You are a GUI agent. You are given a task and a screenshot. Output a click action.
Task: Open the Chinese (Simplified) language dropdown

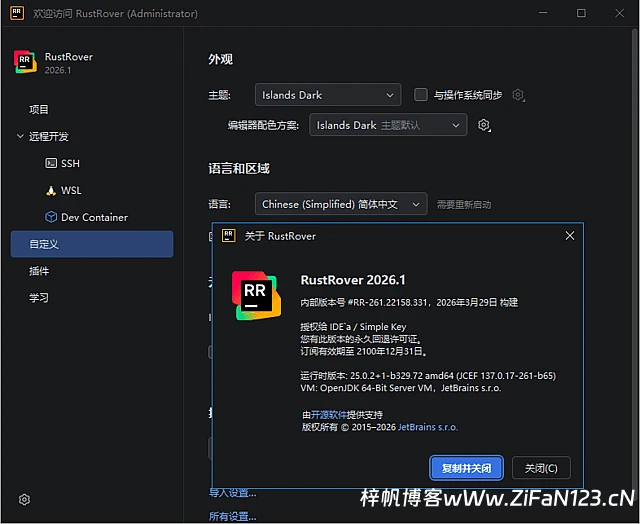[341, 204]
